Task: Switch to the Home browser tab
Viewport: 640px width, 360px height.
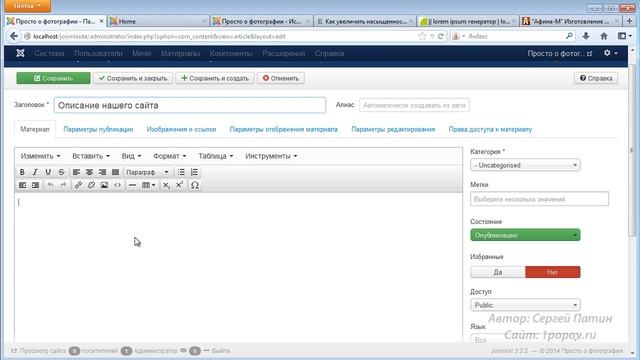Action: click(158, 21)
